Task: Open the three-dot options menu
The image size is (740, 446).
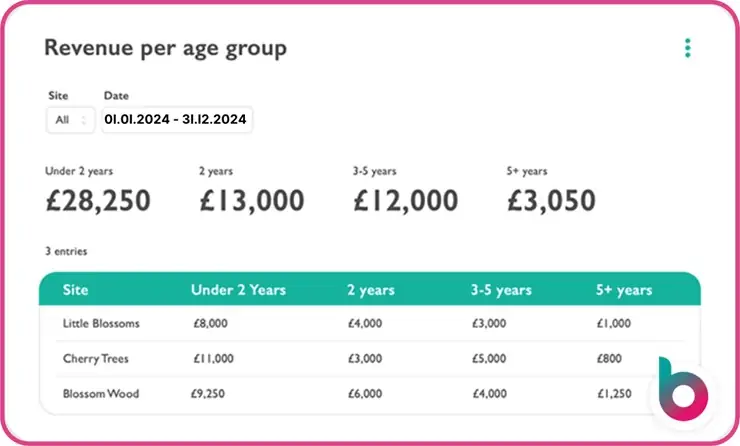Action: [x=687, y=48]
